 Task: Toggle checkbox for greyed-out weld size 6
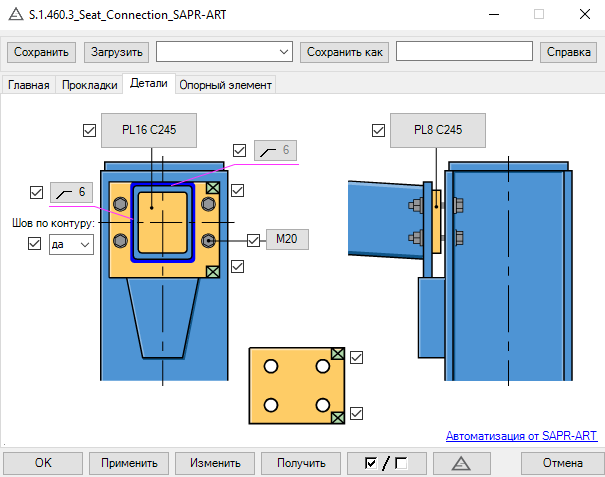pos(240,151)
